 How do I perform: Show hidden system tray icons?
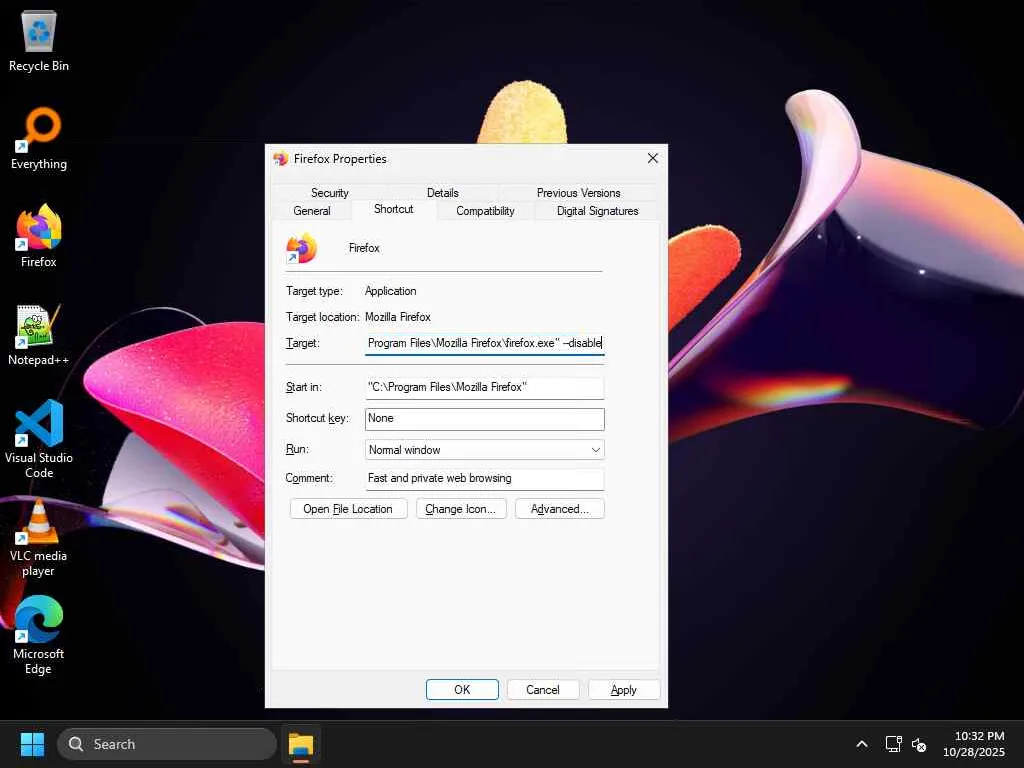(862, 744)
